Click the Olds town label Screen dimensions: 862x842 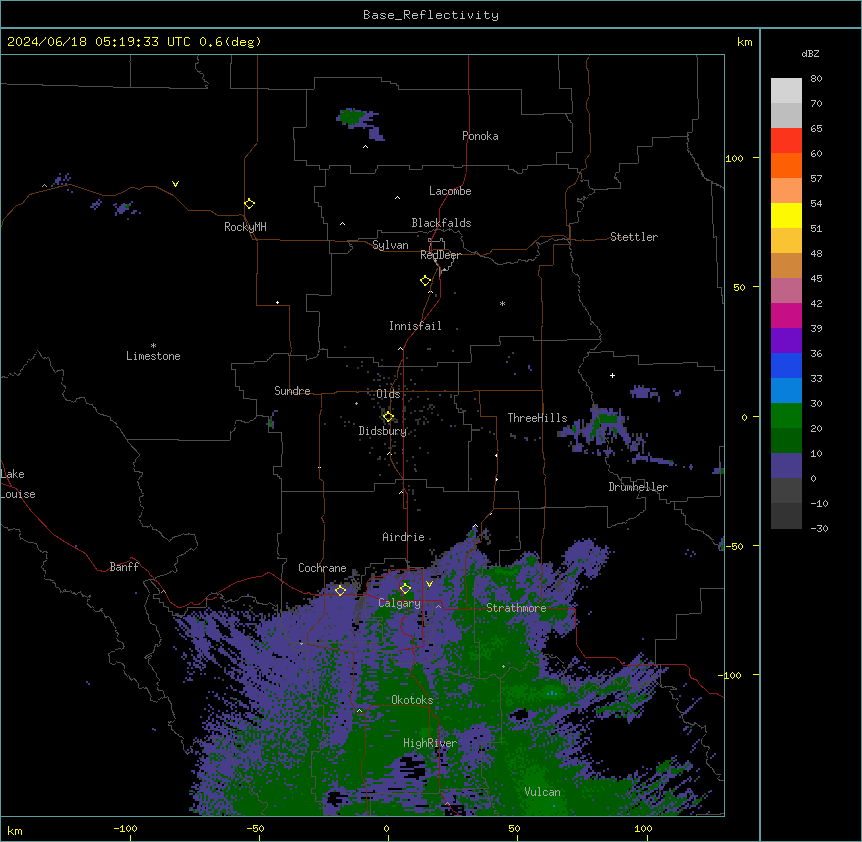point(388,394)
